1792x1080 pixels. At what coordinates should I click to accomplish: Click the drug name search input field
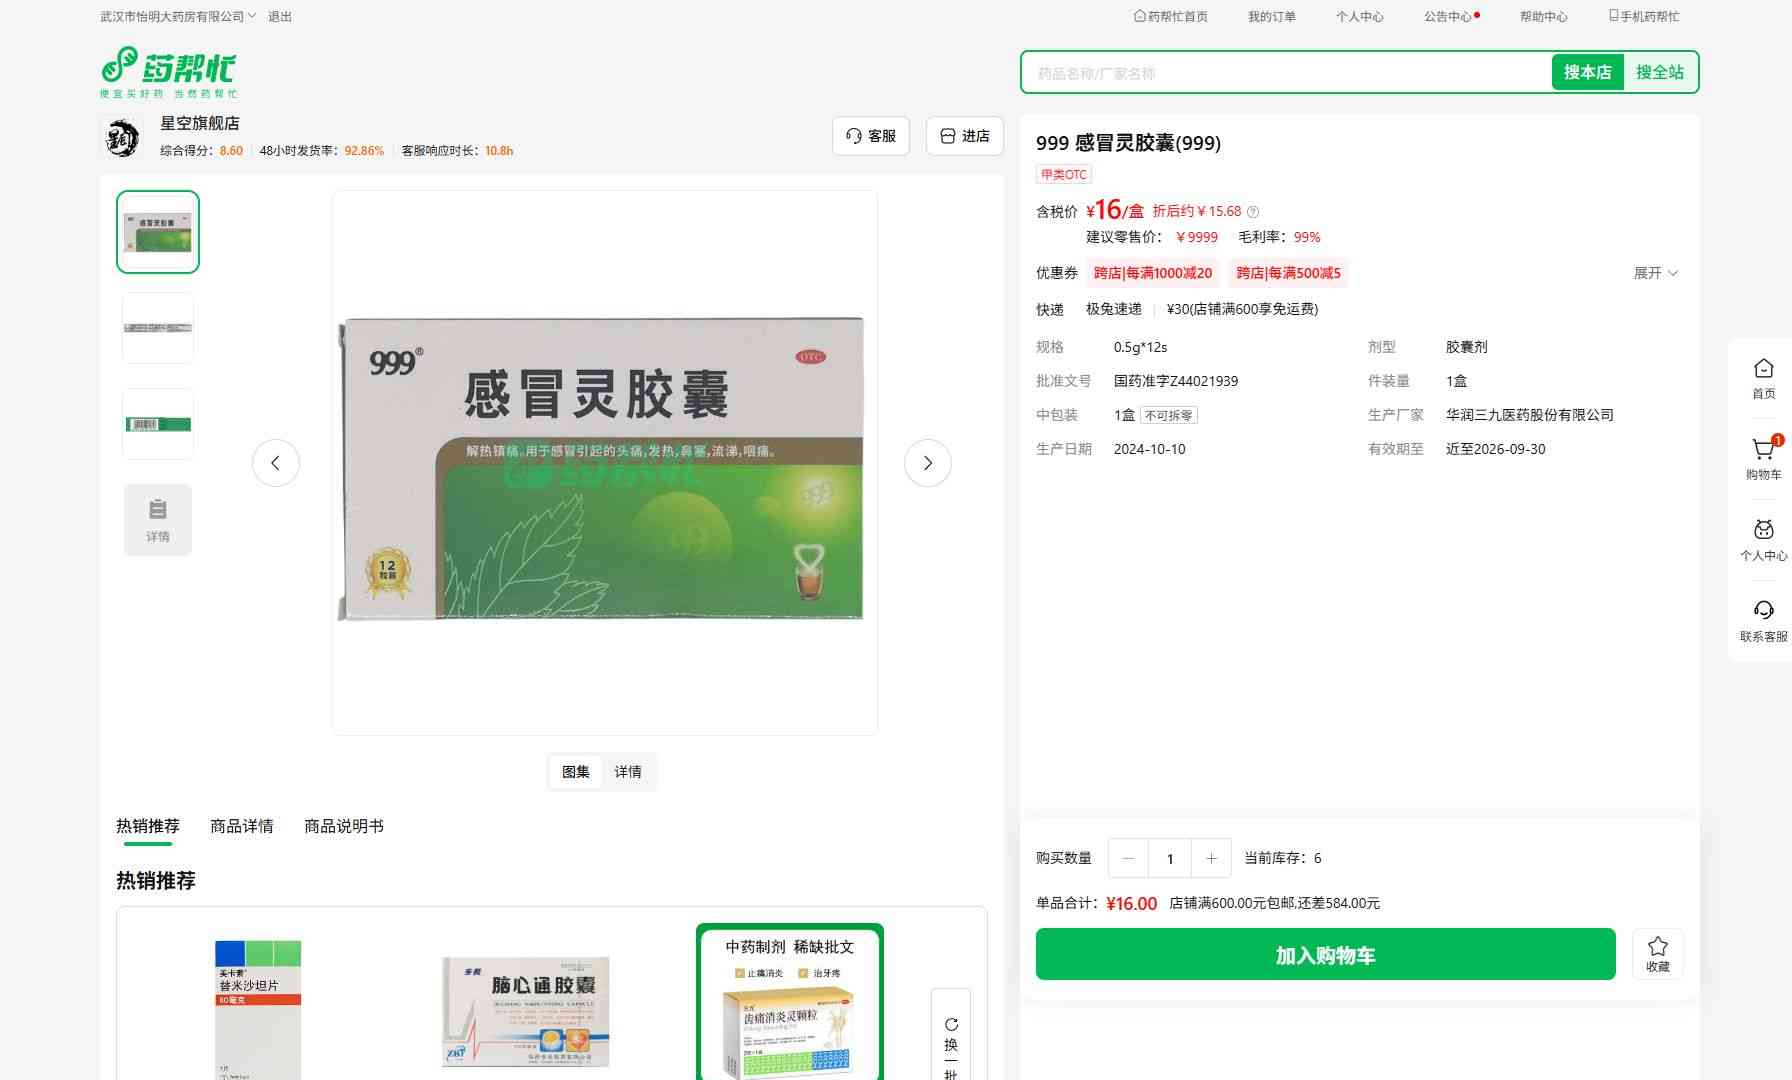click(x=1285, y=73)
